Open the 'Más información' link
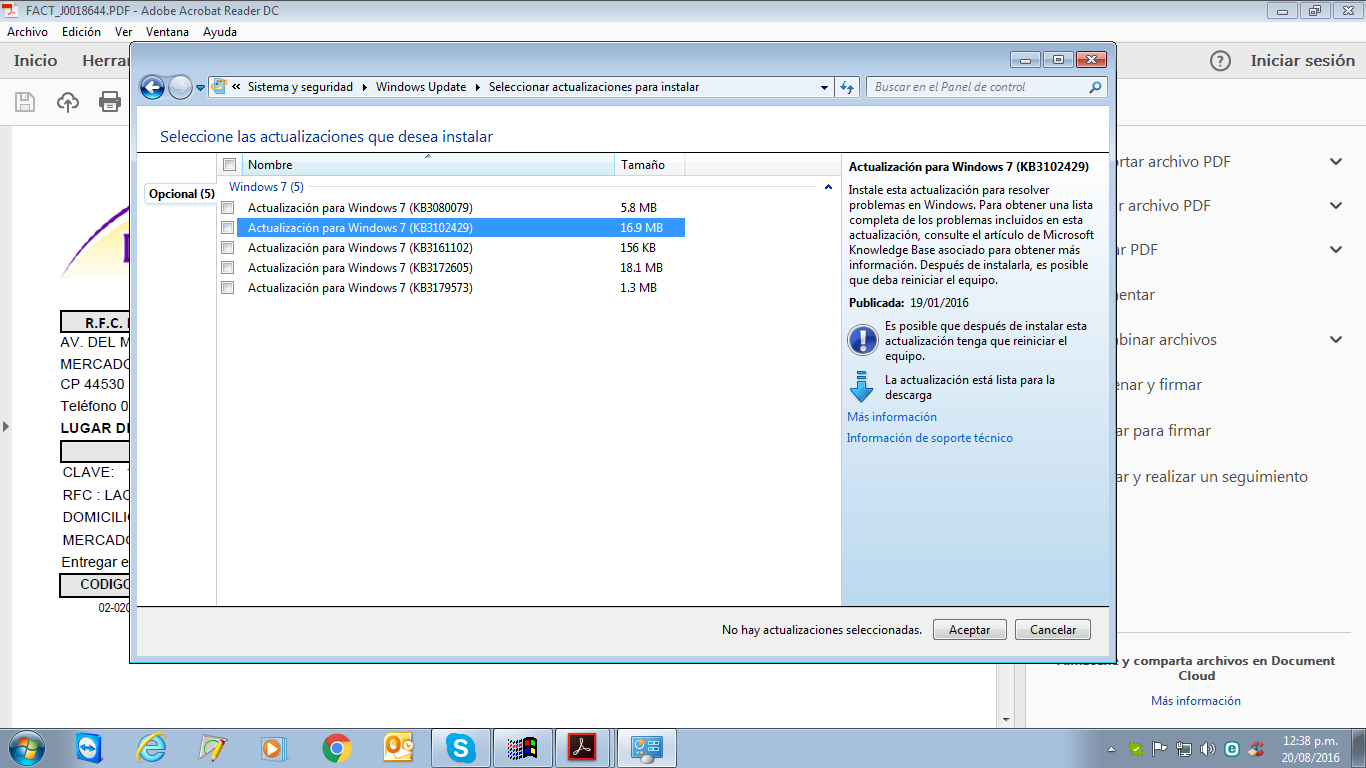 892,417
